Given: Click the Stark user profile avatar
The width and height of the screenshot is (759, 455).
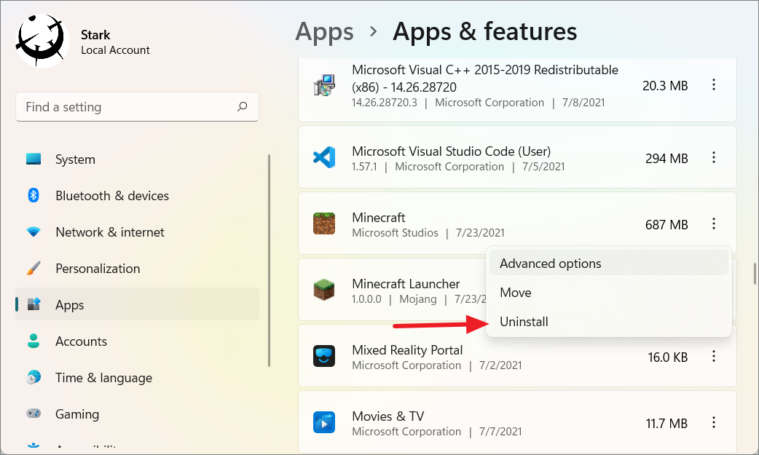Looking at the screenshot, I should tap(42, 41).
